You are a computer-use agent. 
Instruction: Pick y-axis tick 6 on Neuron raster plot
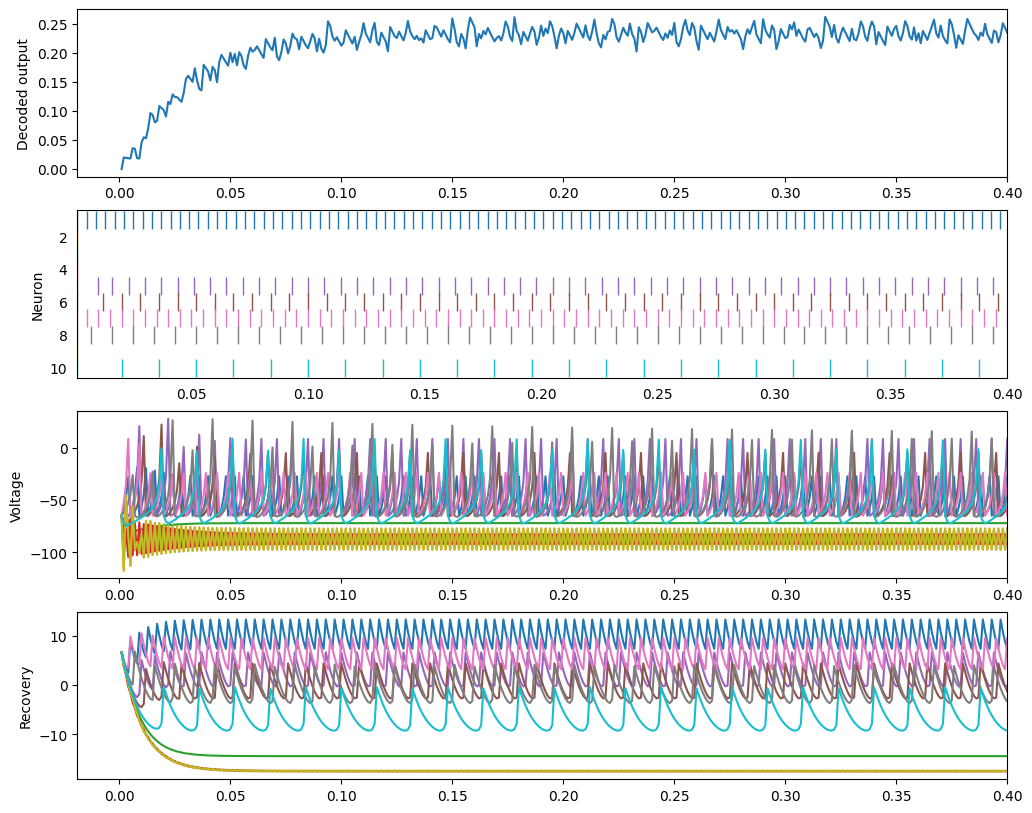pos(63,303)
